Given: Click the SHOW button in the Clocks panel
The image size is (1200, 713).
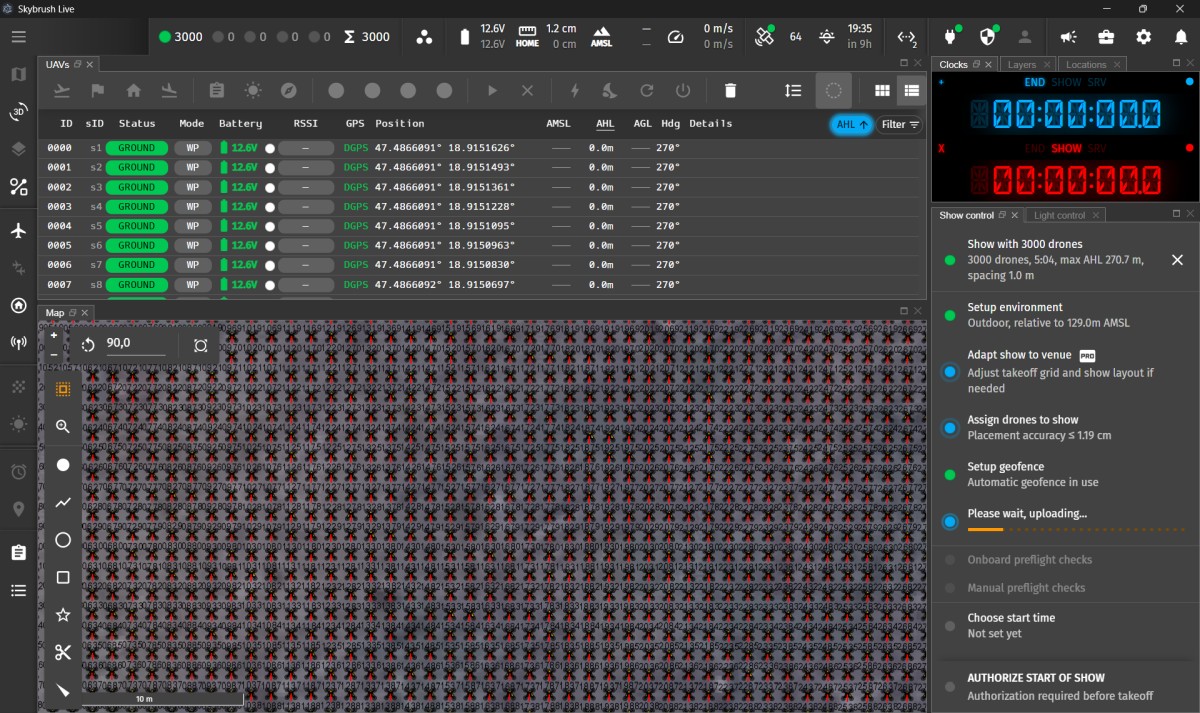Looking at the screenshot, I should pyautogui.click(x=1066, y=81).
